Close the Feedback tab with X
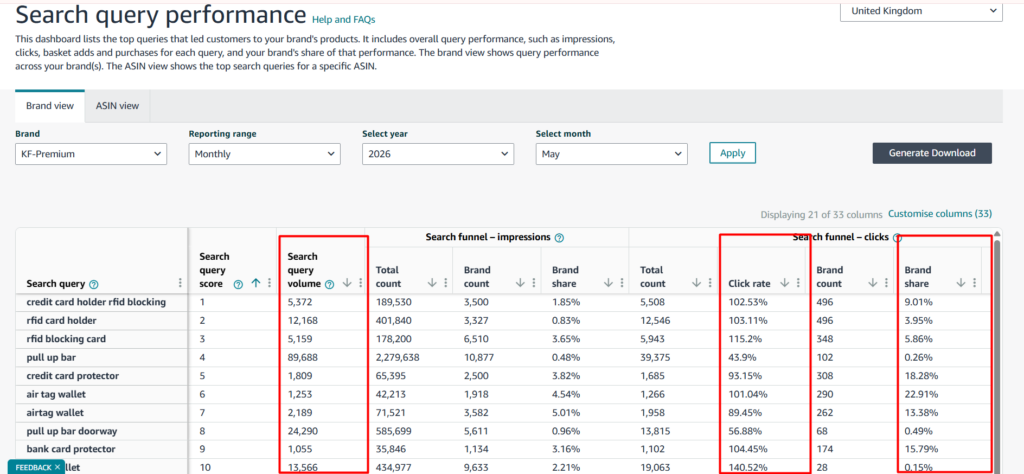This screenshot has height=474, width=1024. (57, 467)
